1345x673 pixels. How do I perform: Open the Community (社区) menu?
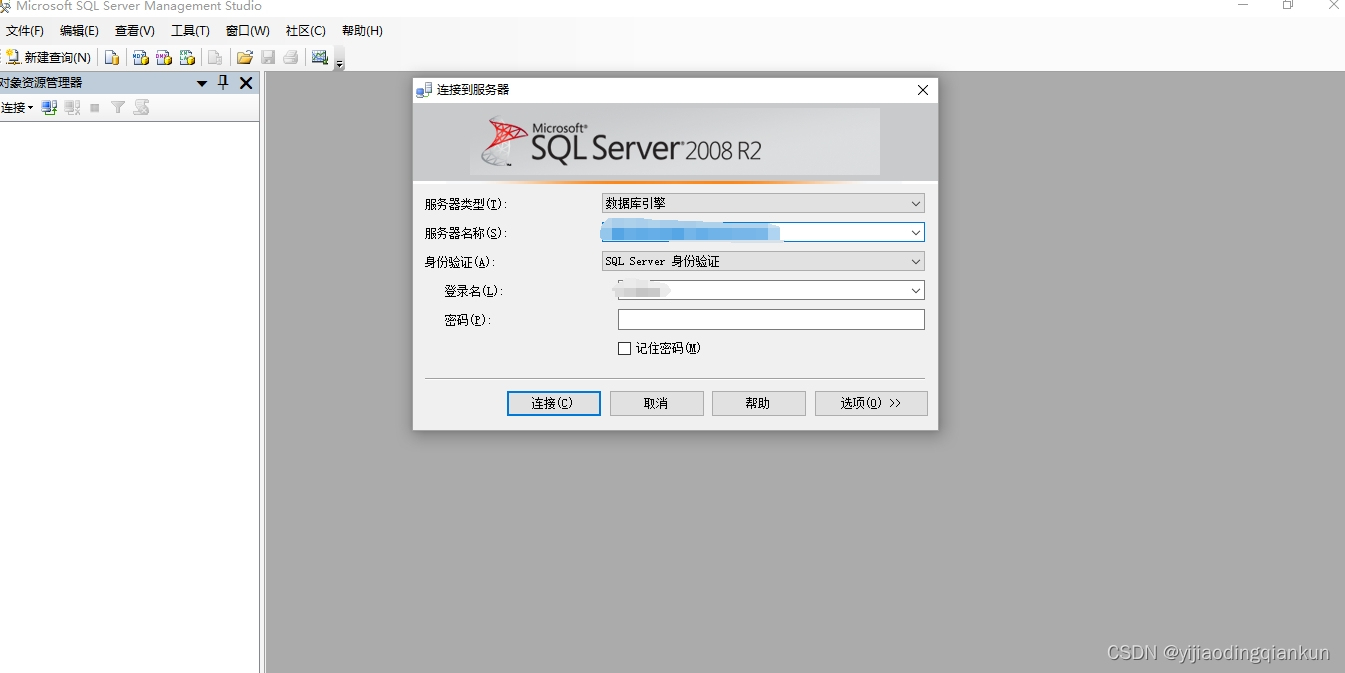coord(306,31)
